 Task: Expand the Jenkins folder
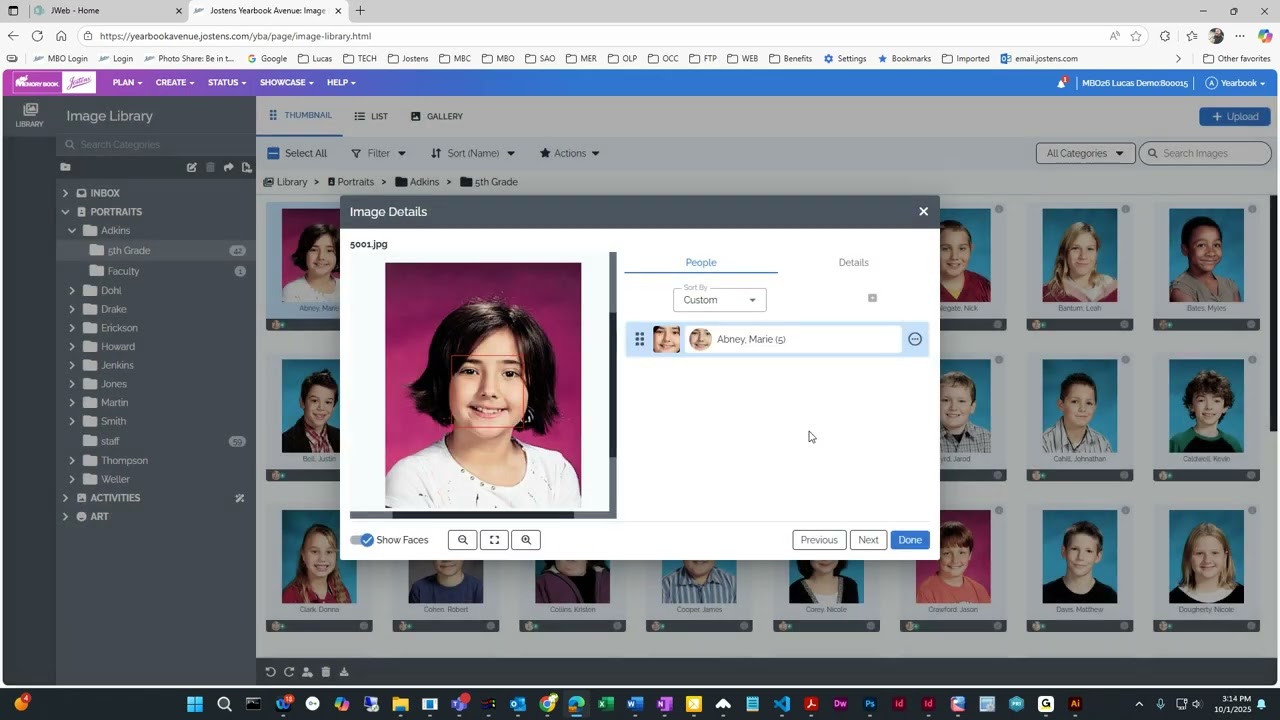pos(72,366)
